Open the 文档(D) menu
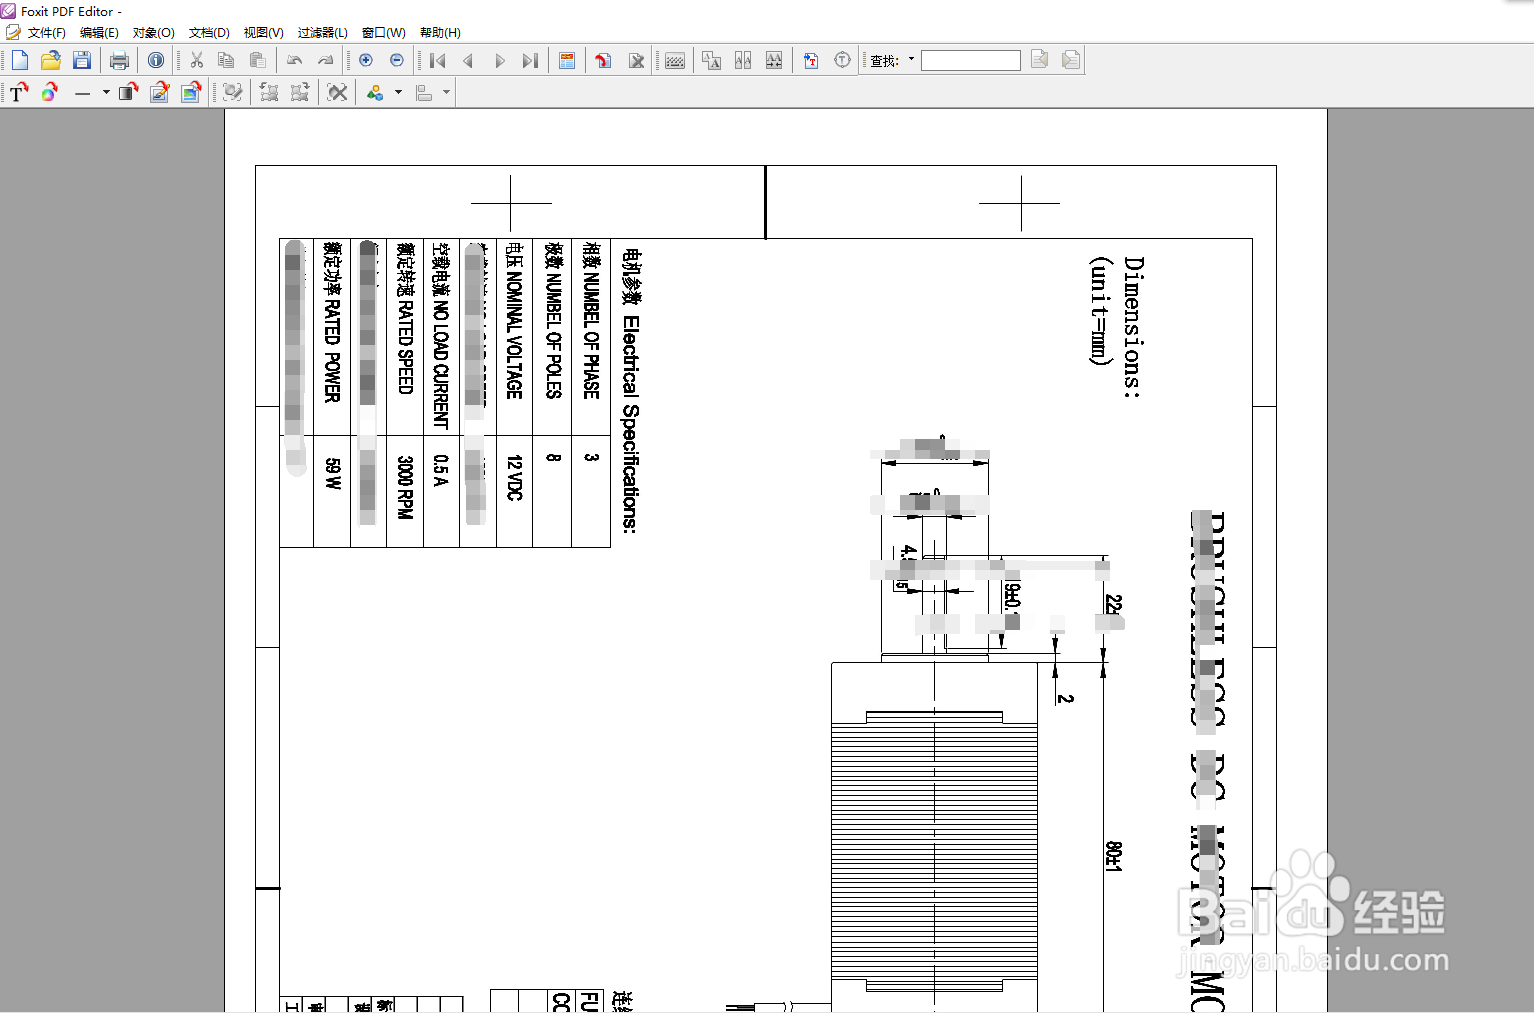Image resolution: width=1534 pixels, height=1013 pixels. pyautogui.click(x=209, y=33)
